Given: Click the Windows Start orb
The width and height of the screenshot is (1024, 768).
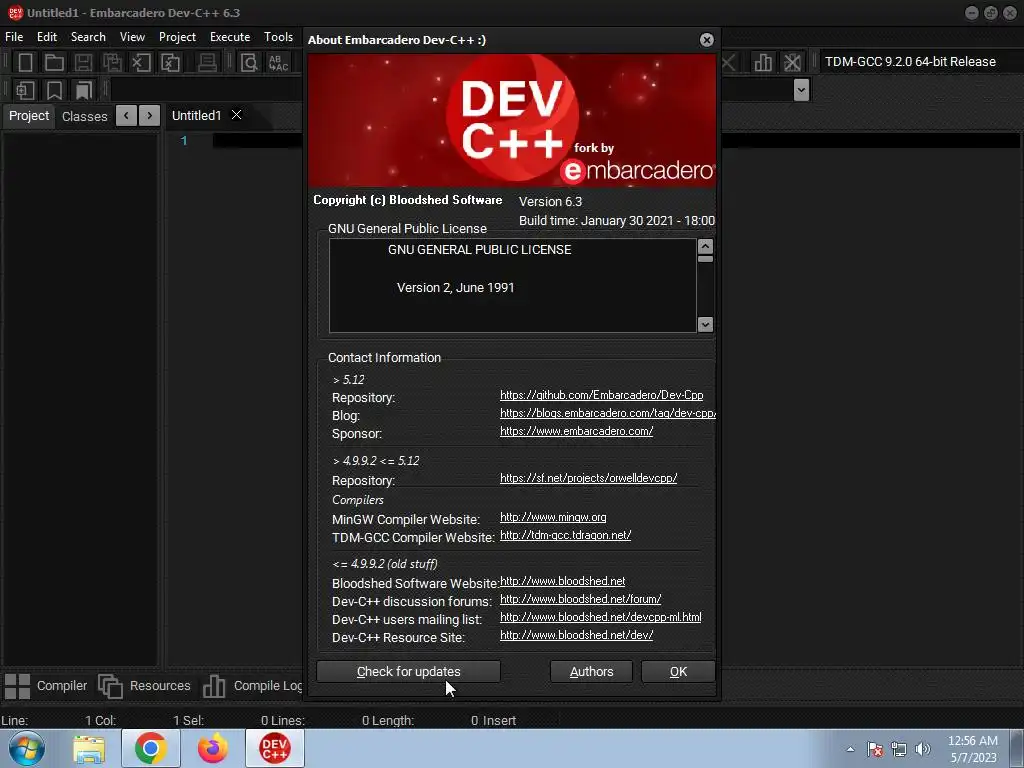Looking at the screenshot, I should pos(27,748).
